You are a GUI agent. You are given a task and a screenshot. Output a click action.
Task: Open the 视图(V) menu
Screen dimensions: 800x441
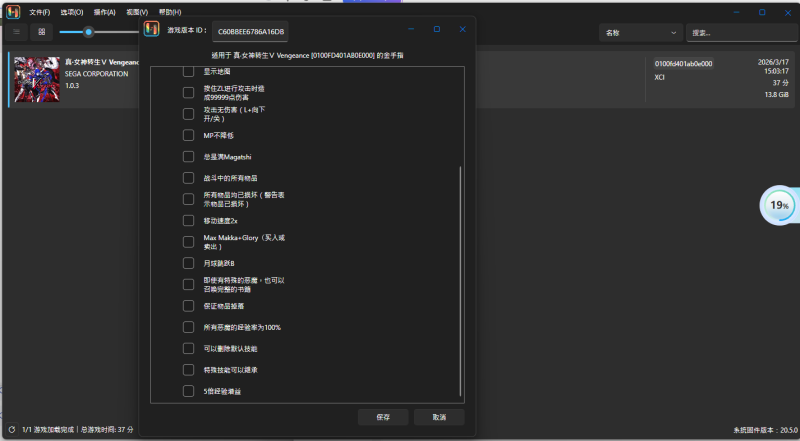pos(137,12)
